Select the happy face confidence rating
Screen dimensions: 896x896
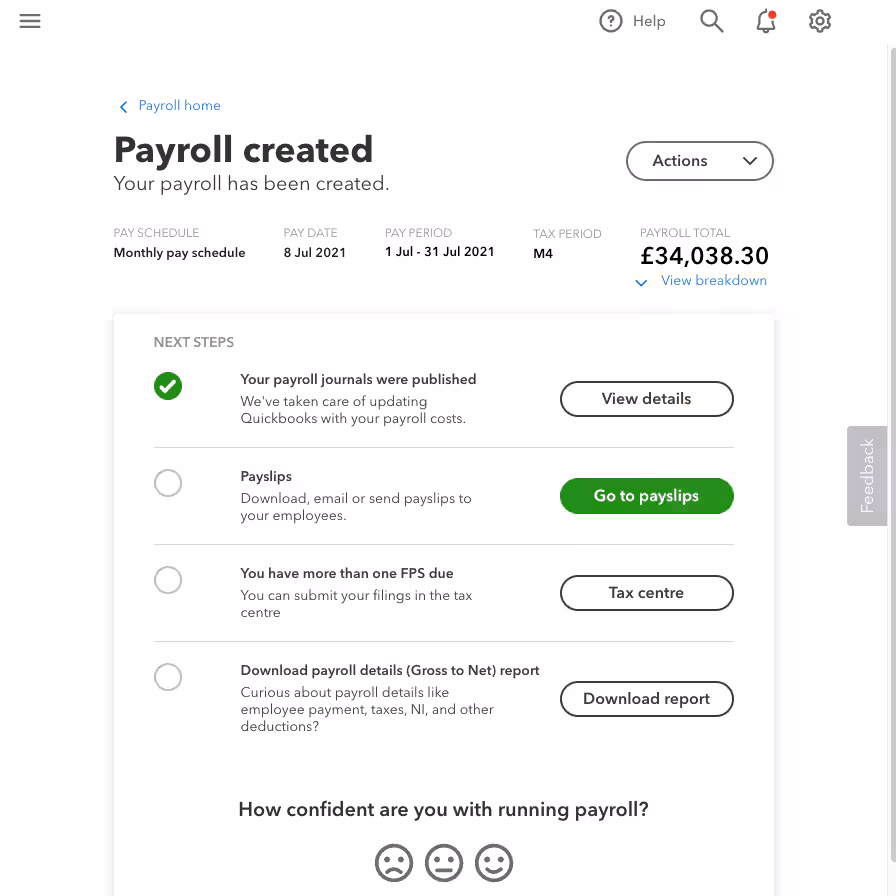[x=494, y=862]
